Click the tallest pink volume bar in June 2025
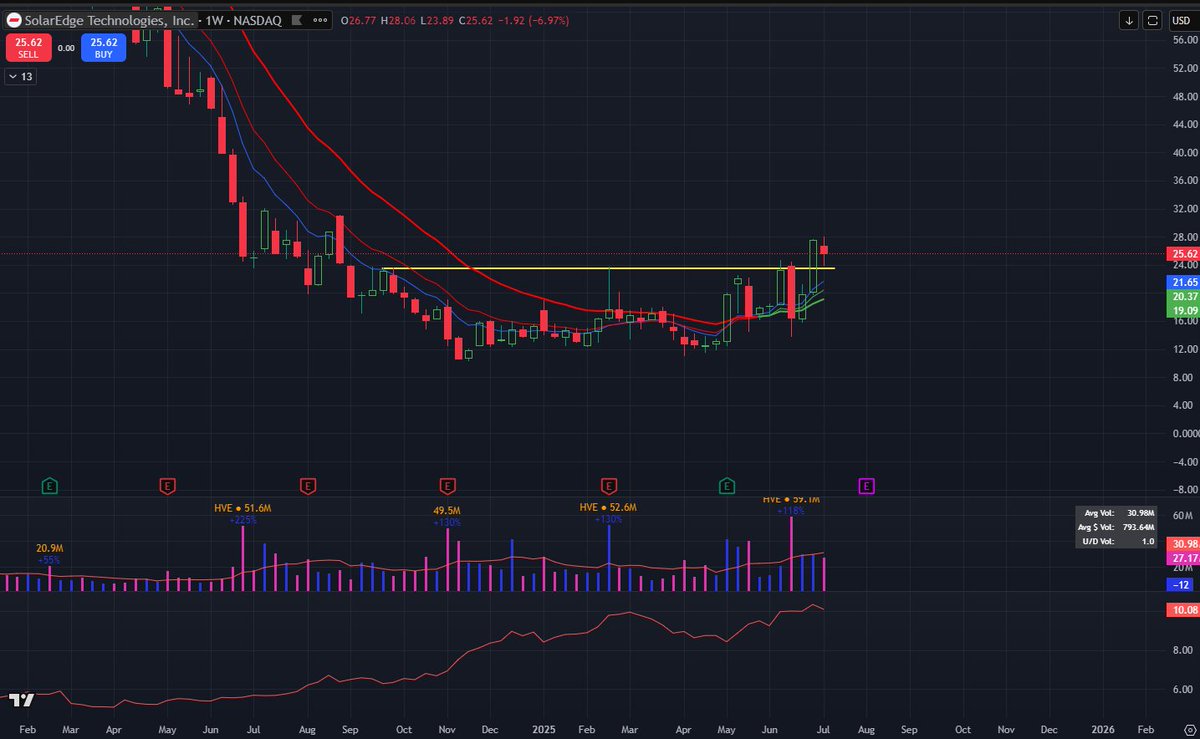Image resolution: width=1200 pixels, height=739 pixels. click(791, 553)
